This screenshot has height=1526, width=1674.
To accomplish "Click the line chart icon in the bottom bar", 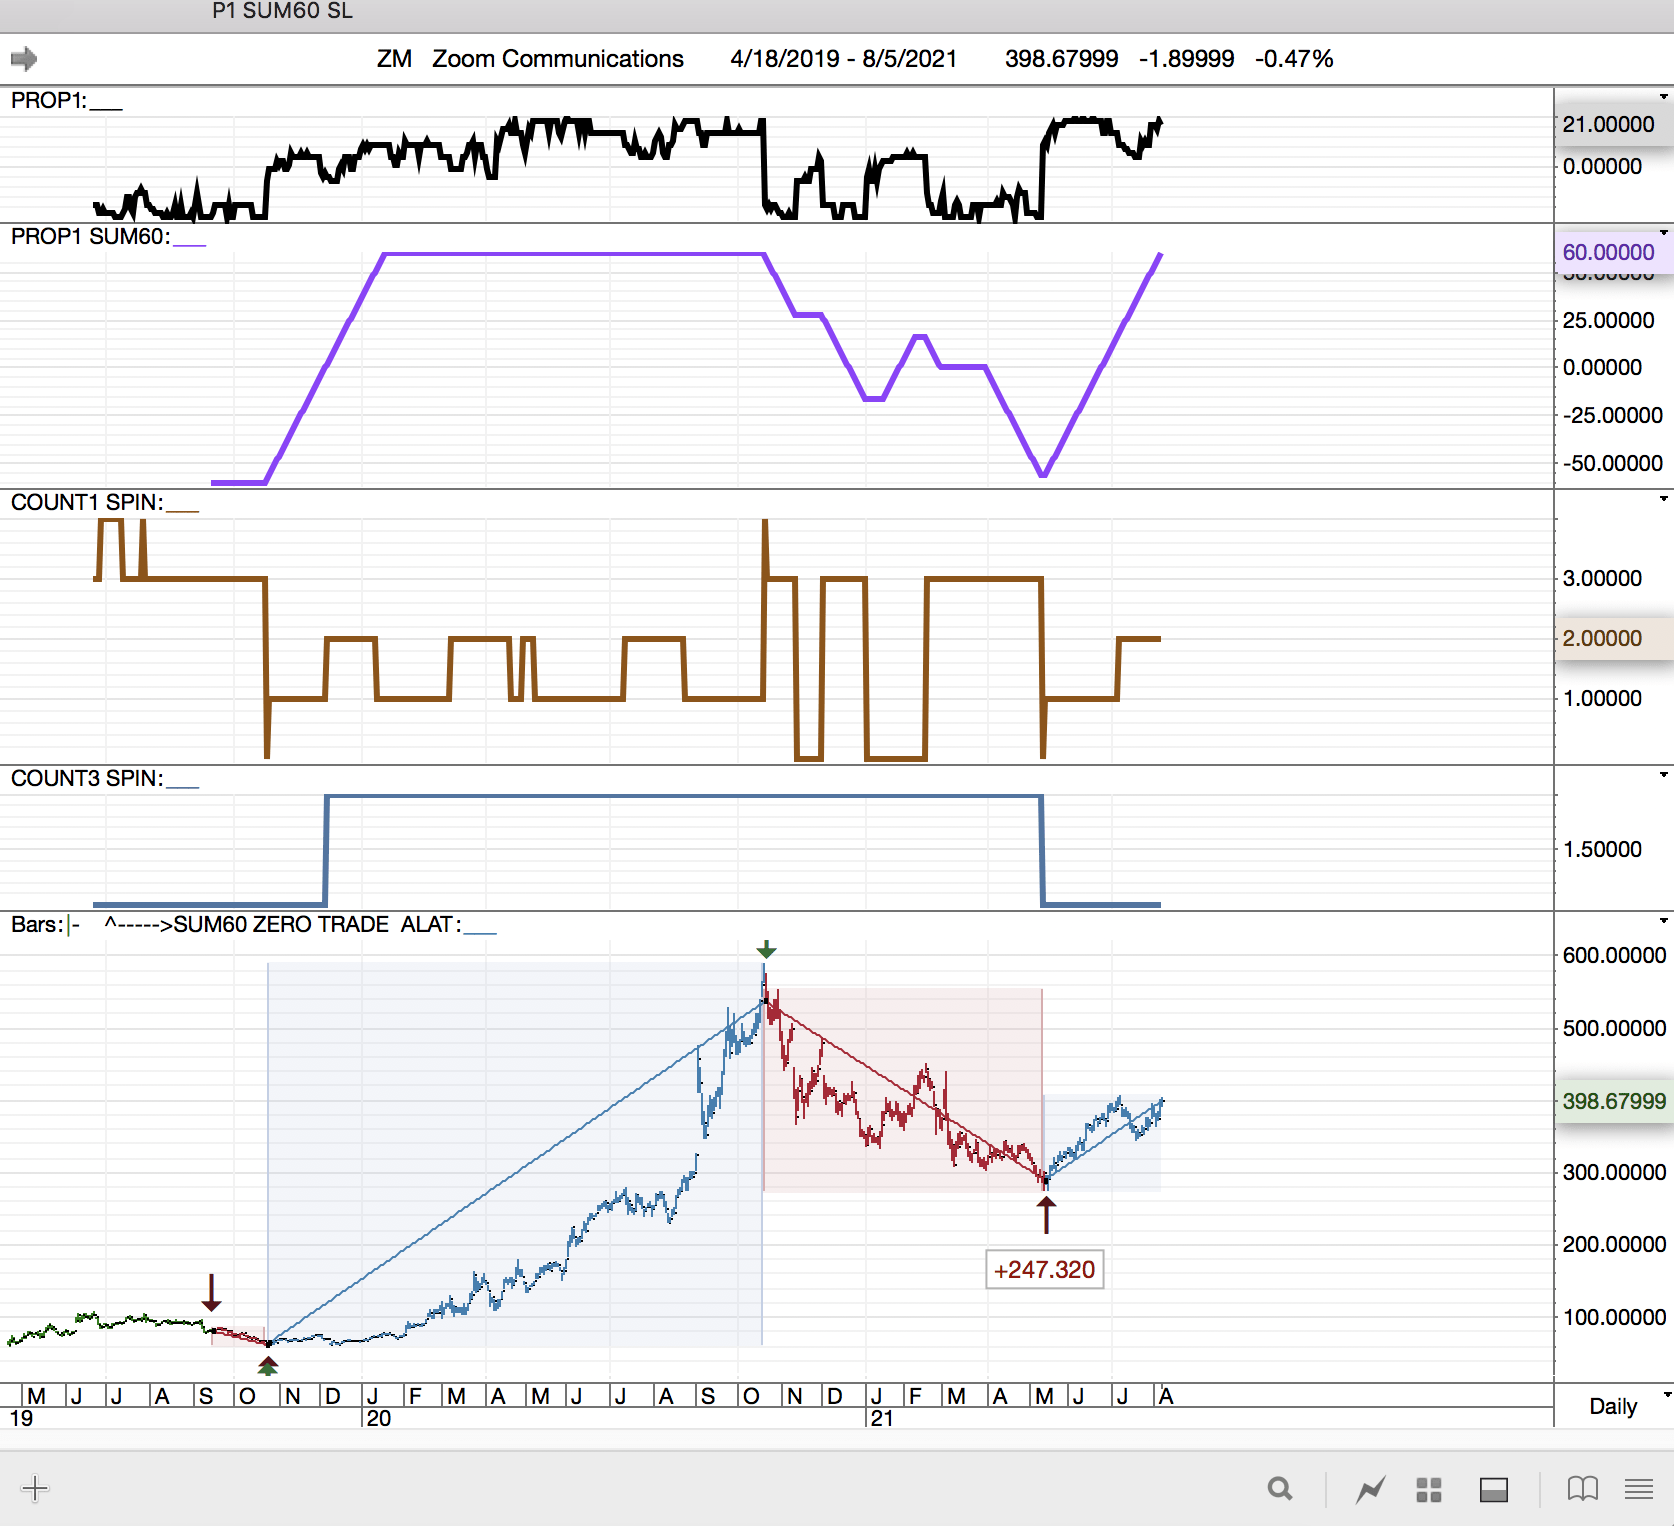I will 1371,1490.
